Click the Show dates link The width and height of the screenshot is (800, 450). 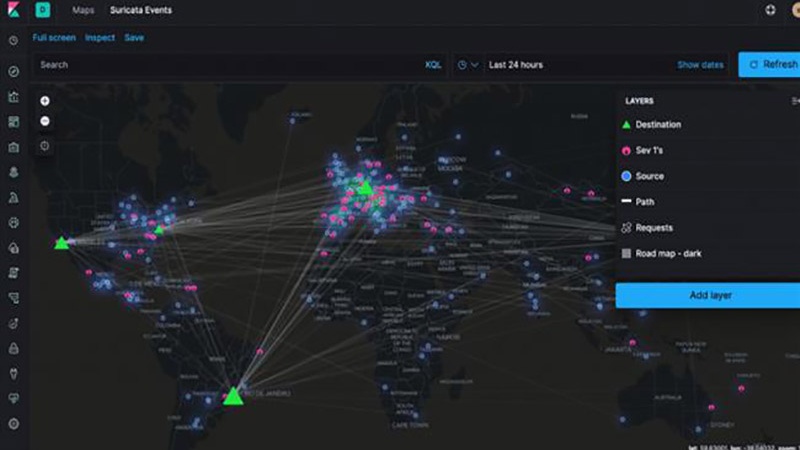(700, 65)
